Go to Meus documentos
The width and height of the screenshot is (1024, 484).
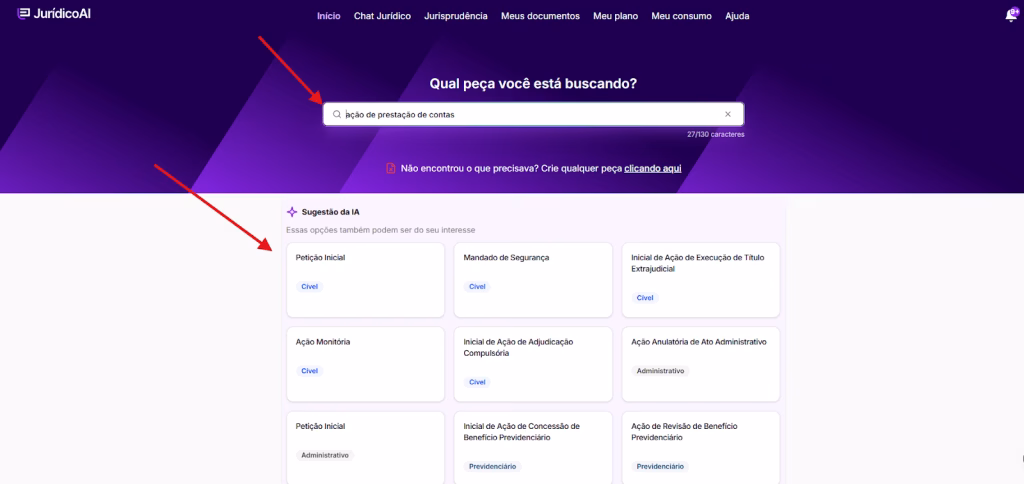[540, 16]
